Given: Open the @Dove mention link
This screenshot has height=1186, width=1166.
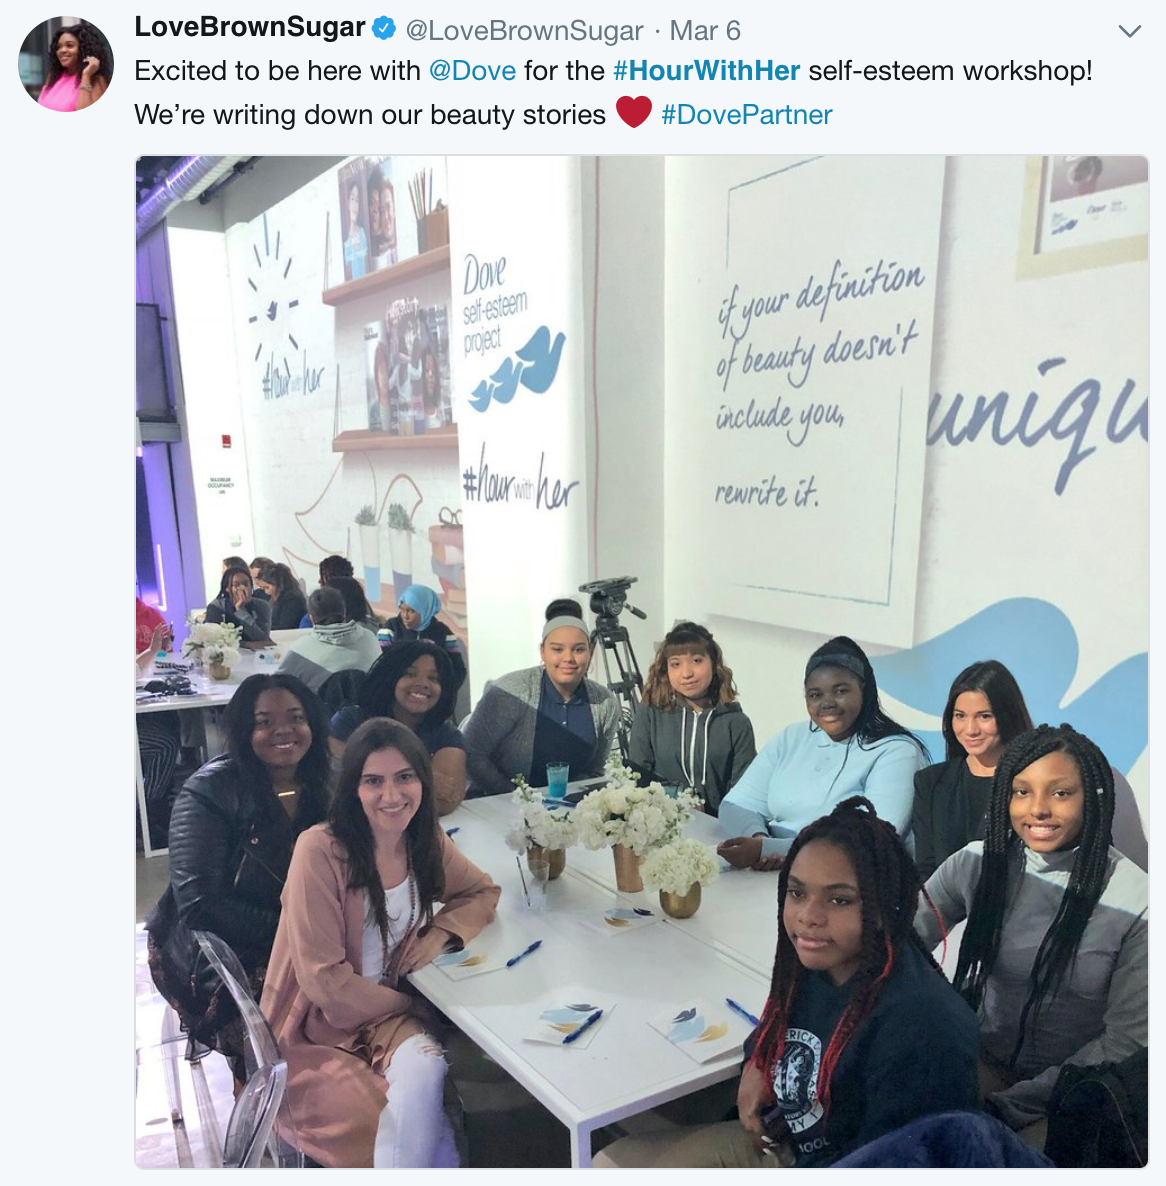Looking at the screenshot, I should point(473,70).
